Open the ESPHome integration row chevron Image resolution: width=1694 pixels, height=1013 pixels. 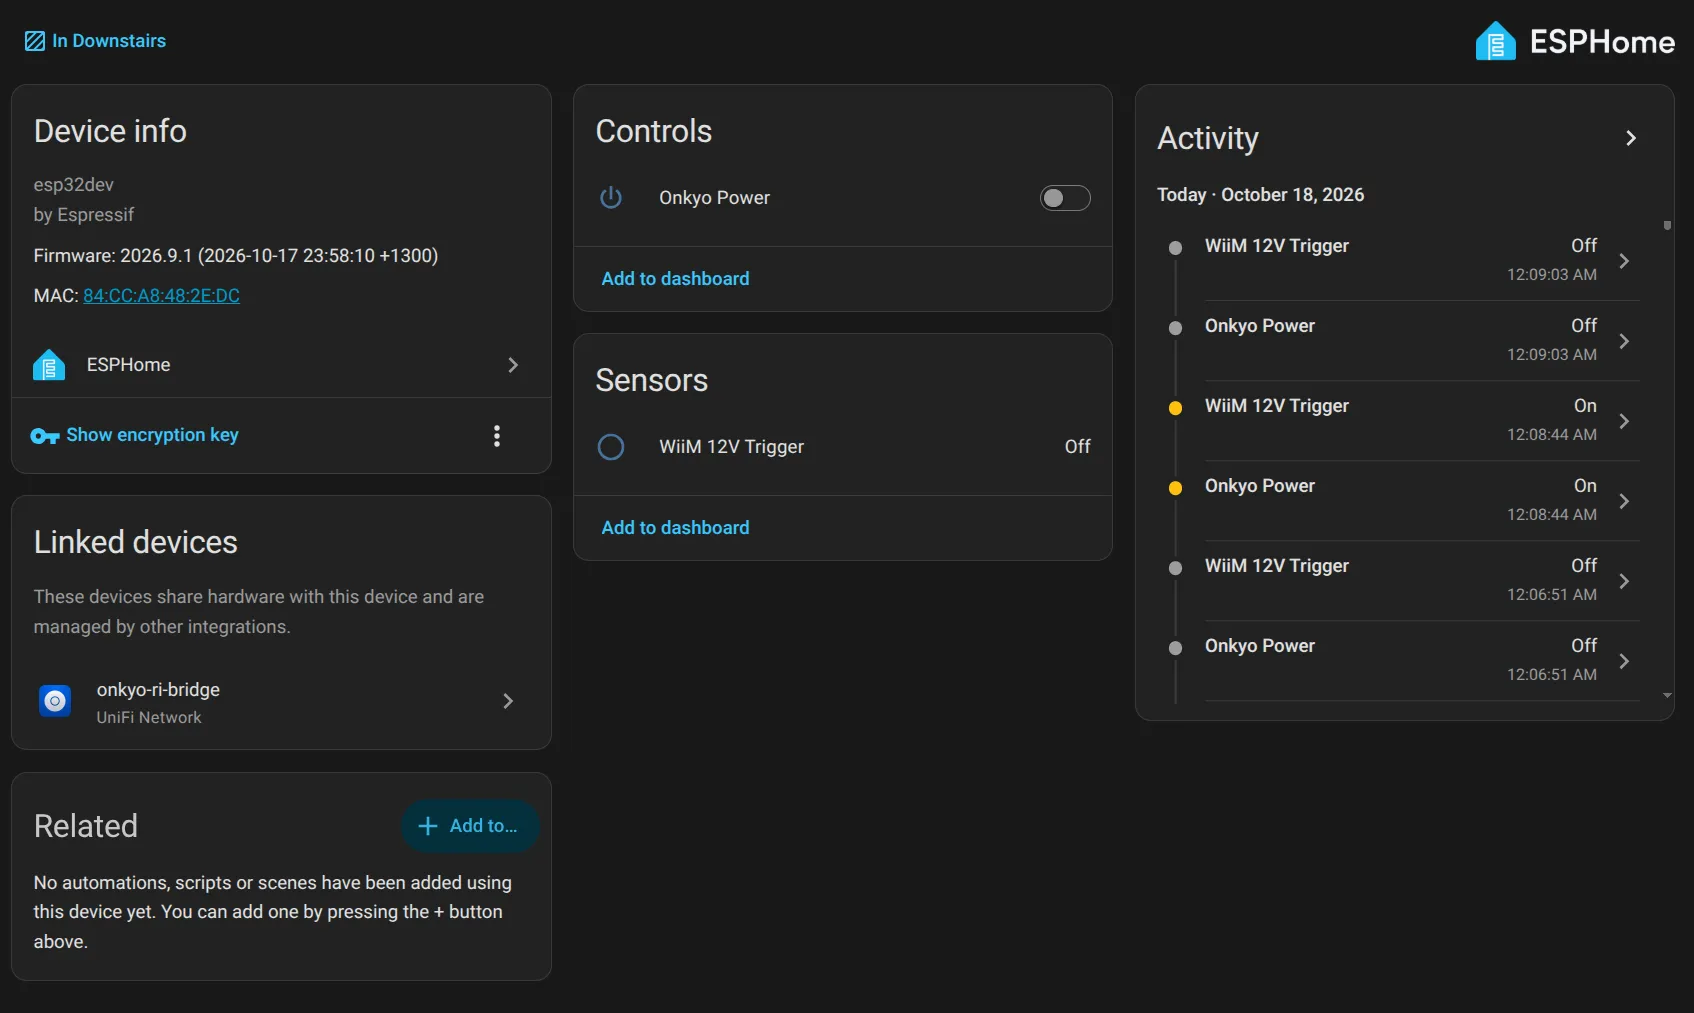[513, 365]
